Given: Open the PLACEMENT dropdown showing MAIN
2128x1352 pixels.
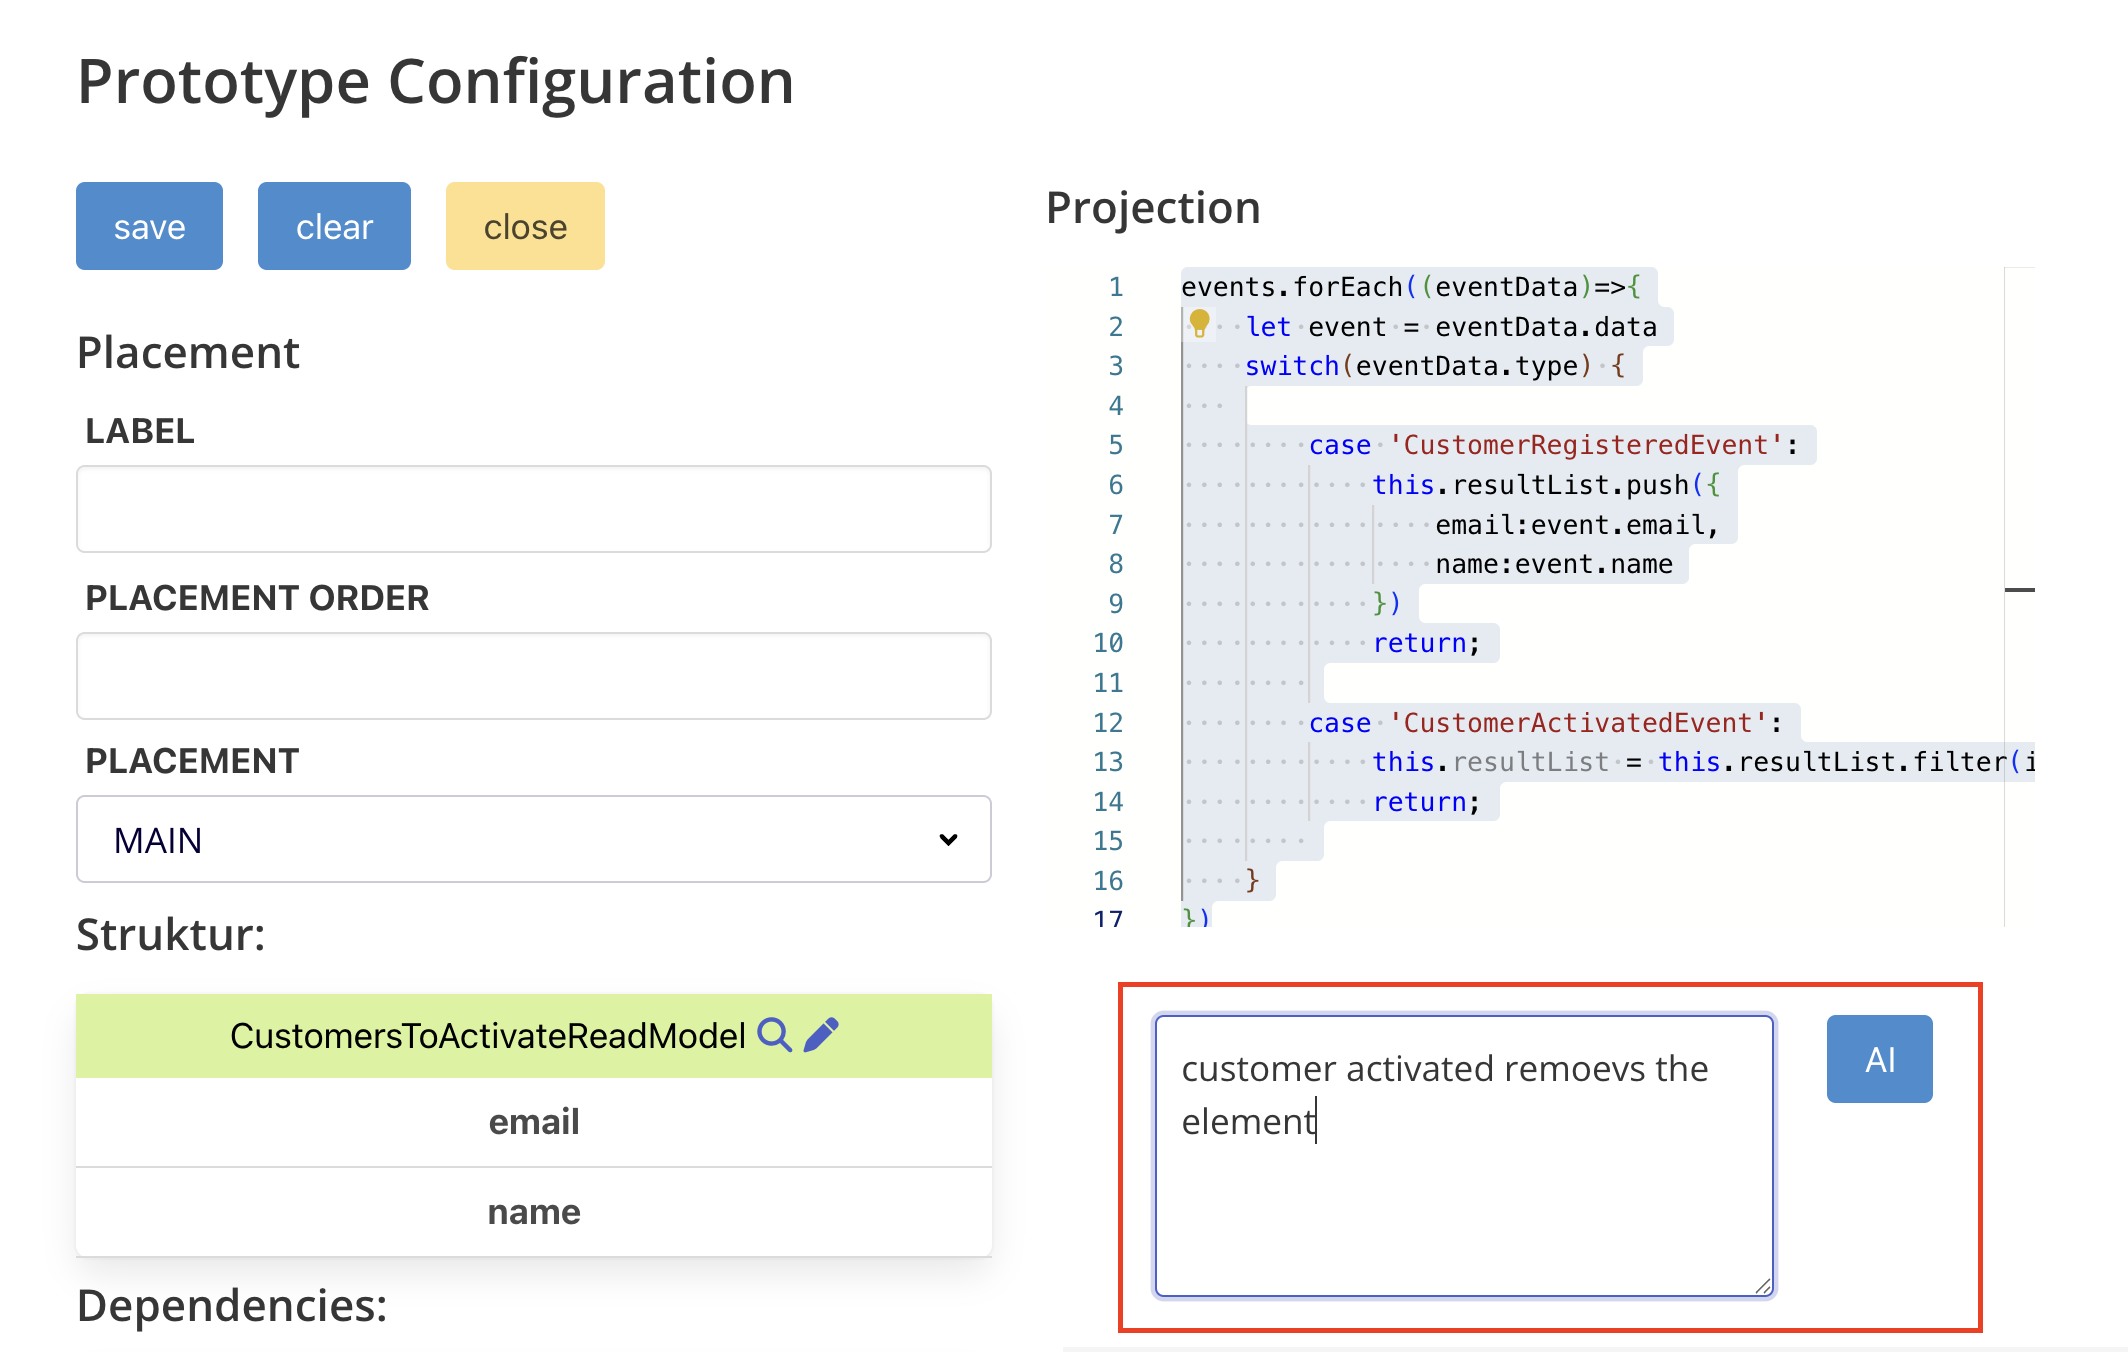Looking at the screenshot, I should point(533,840).
